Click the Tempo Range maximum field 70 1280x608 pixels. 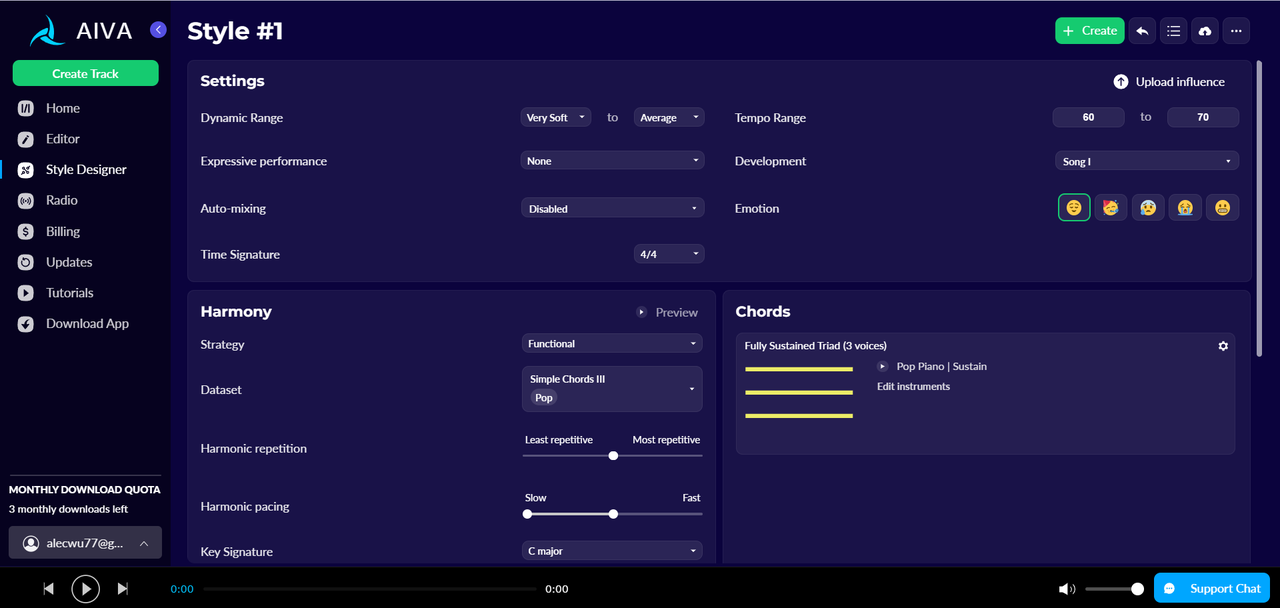pos(1203,118)
